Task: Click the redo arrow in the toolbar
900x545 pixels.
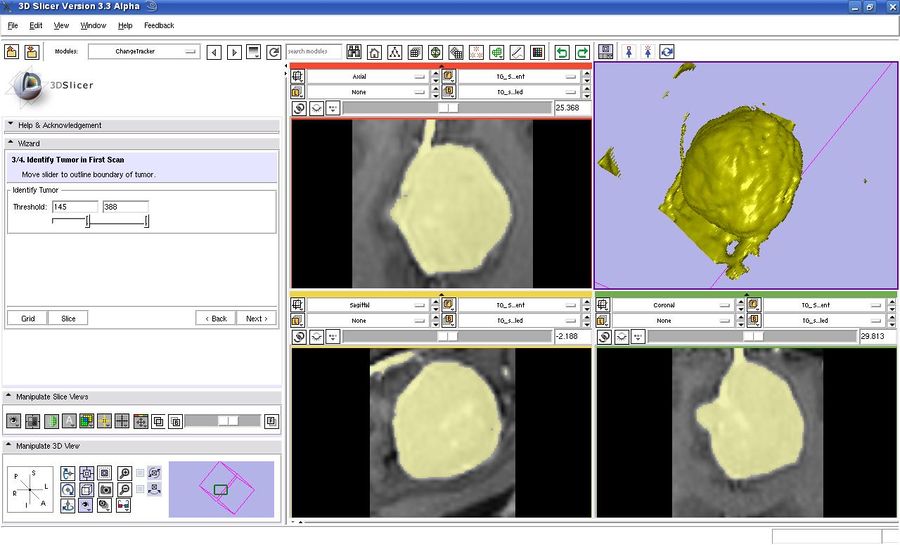Action: [x=582, y=52]
